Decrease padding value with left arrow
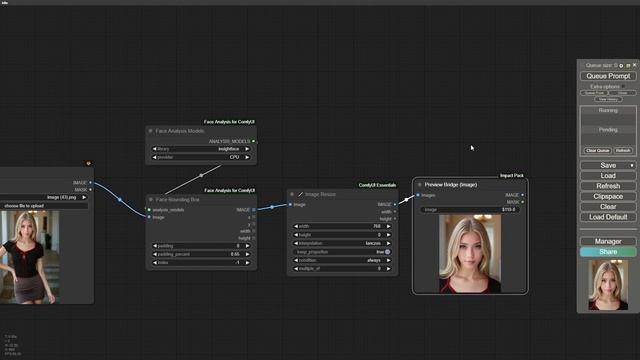The height and width of the screenshot is (360, 640). pos(154,246)
